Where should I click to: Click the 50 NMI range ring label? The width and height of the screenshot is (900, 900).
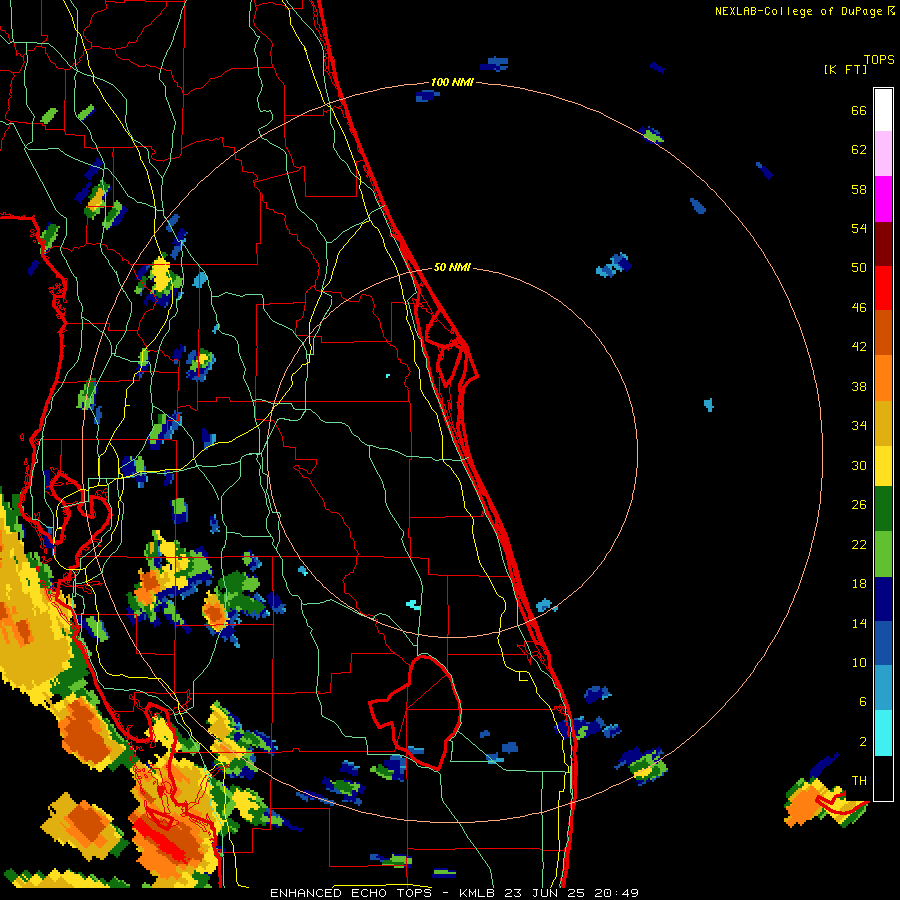click(x=452, y=267)
